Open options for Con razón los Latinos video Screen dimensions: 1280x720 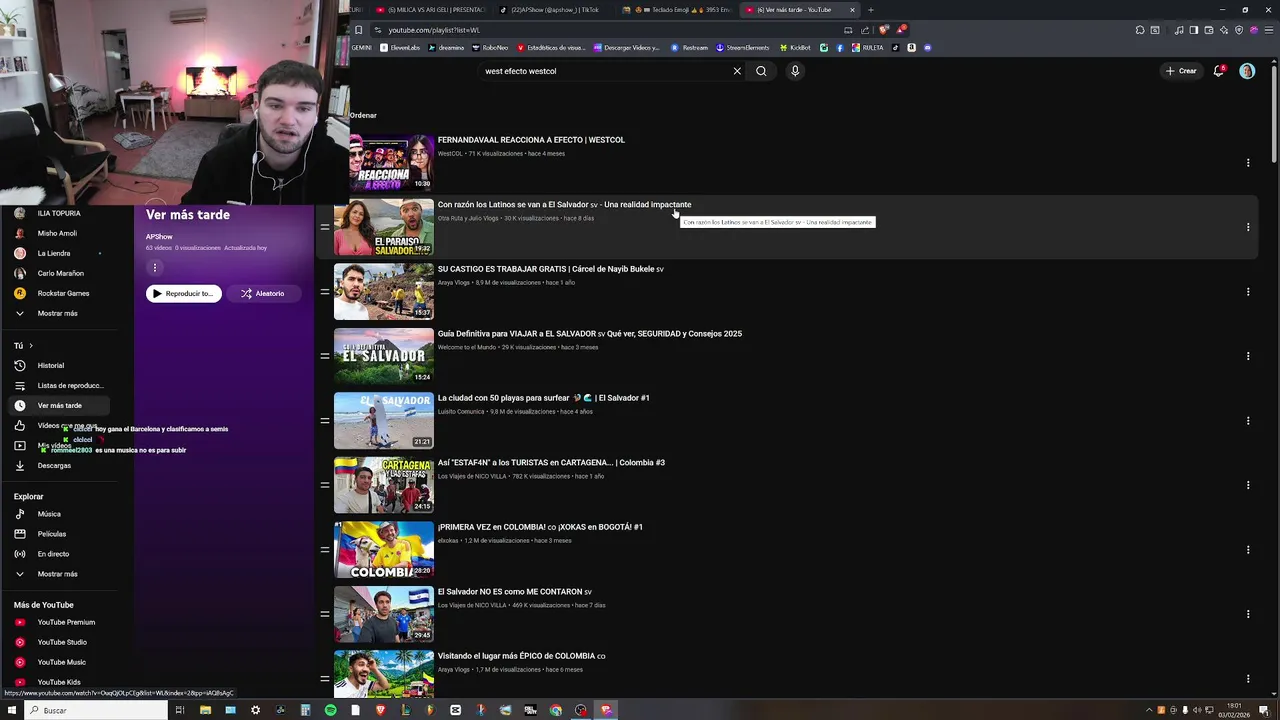pyautogui.click(x=1248, y=227)
